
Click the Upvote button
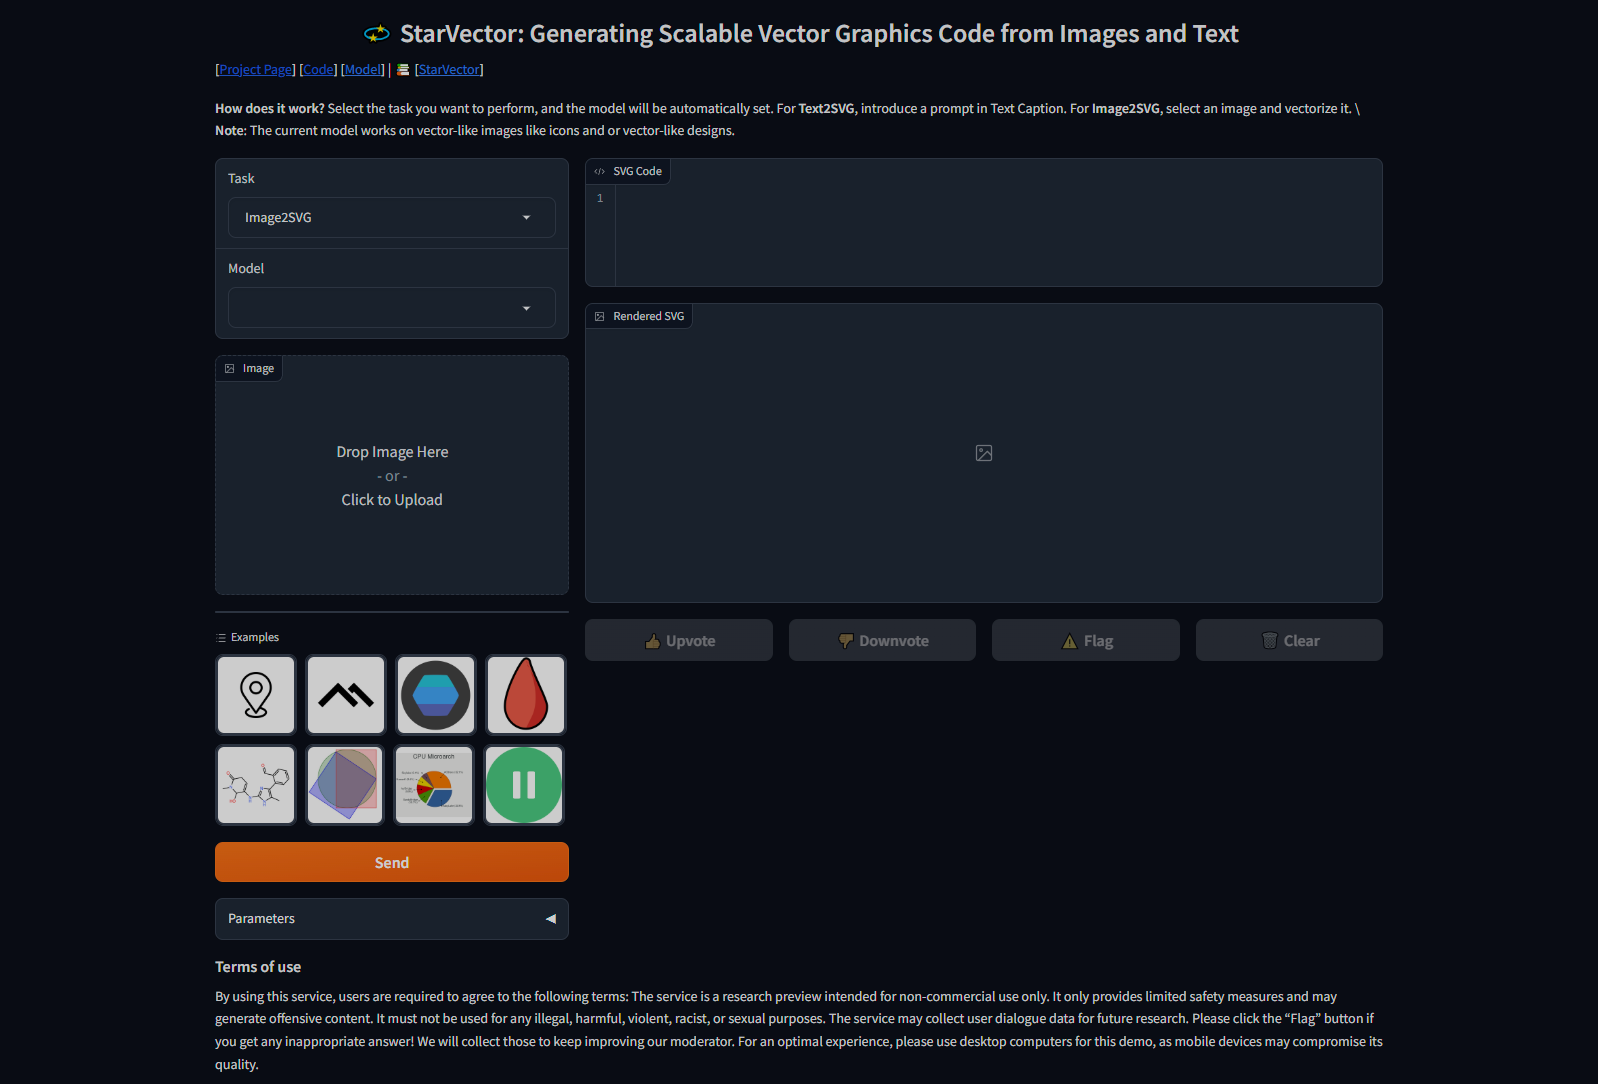click(679, 640)
